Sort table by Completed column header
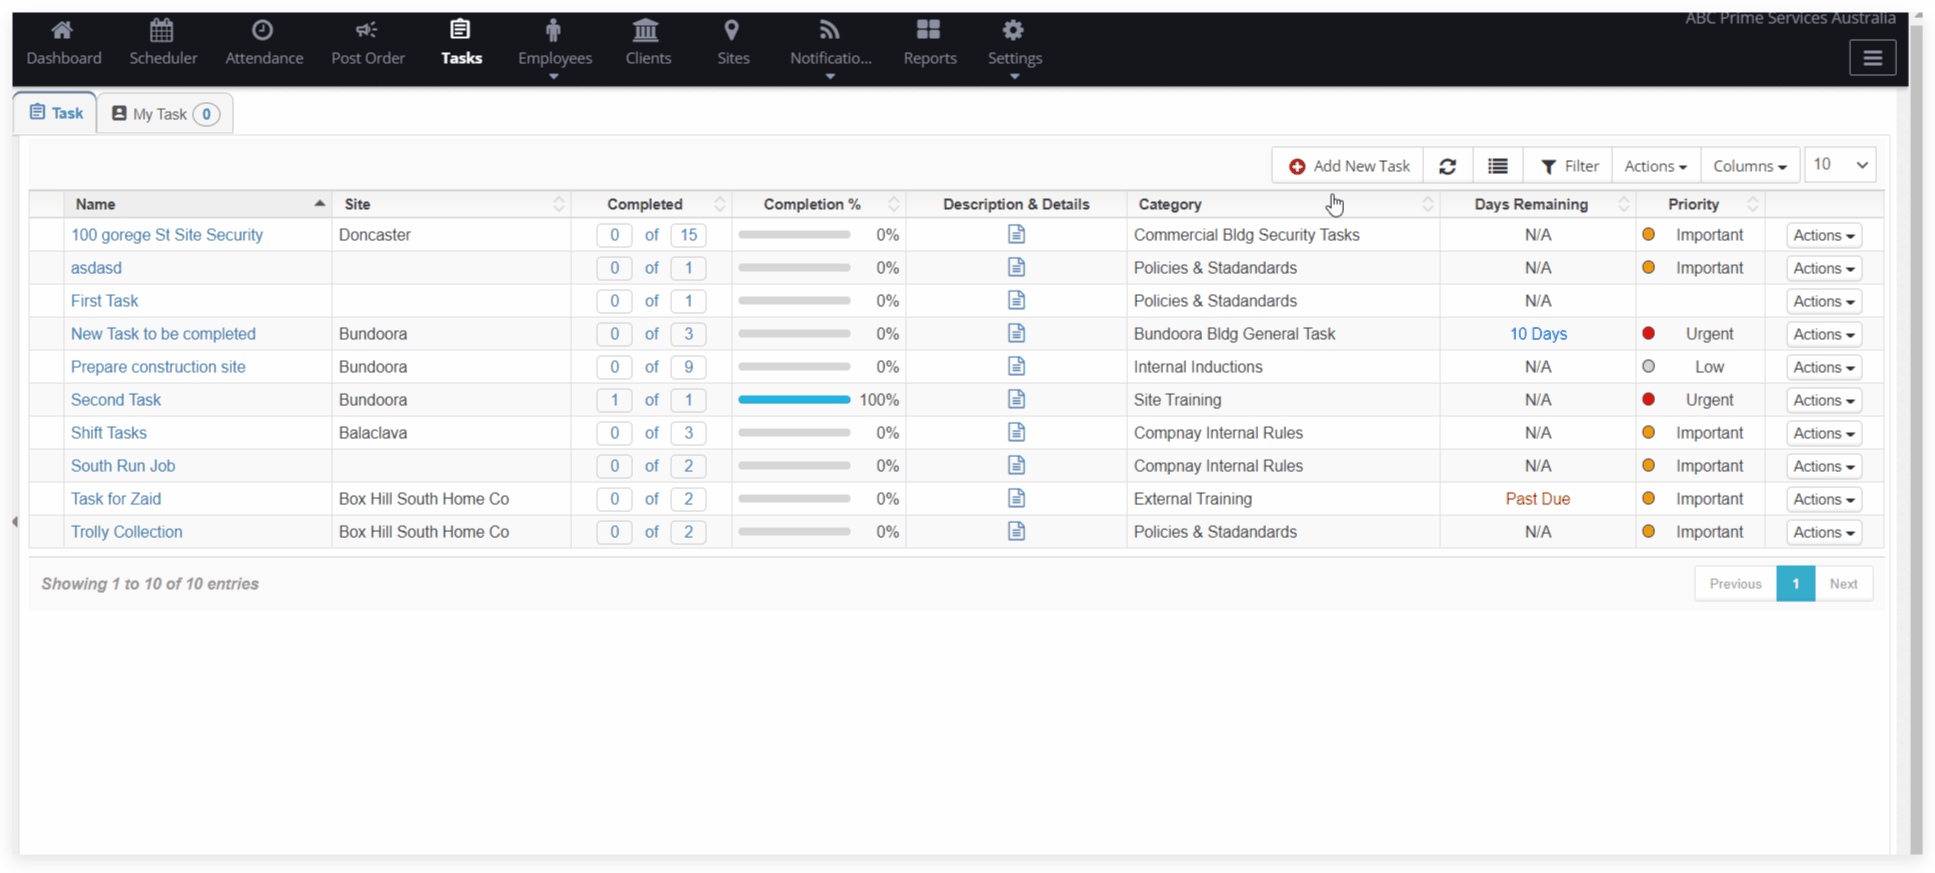Viewport: 1935px width, 873px height. point(651,204)
